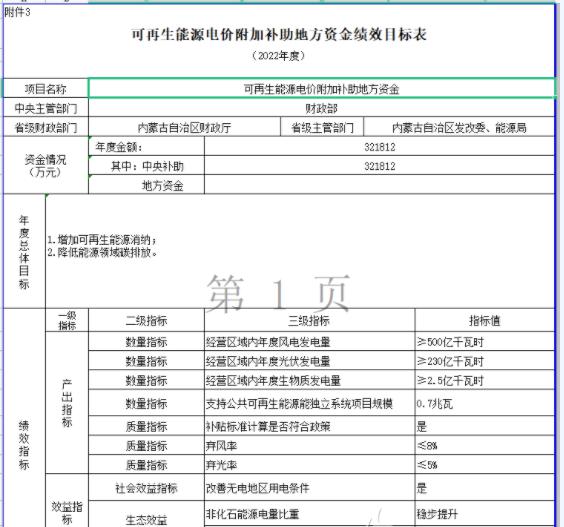The height and width of the screenshot is (527, 564).
Task: Select the （2022年度） subtitle cell
Action: [279, 56]
